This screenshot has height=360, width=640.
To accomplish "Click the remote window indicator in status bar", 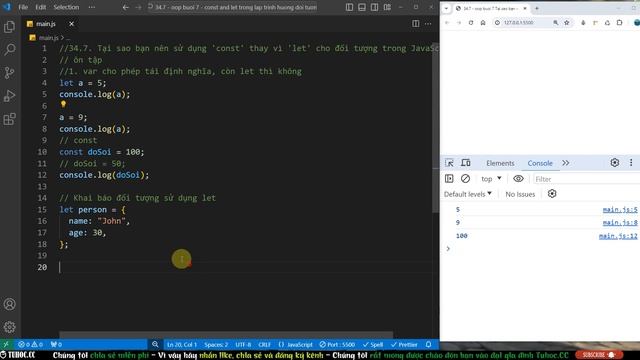I will [6, 344].
